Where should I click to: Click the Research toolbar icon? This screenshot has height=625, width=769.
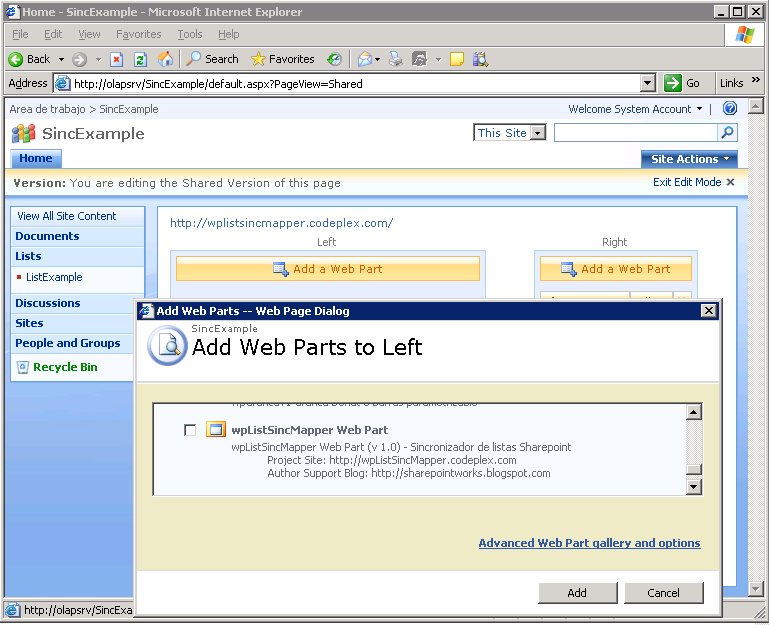[481, 59]
